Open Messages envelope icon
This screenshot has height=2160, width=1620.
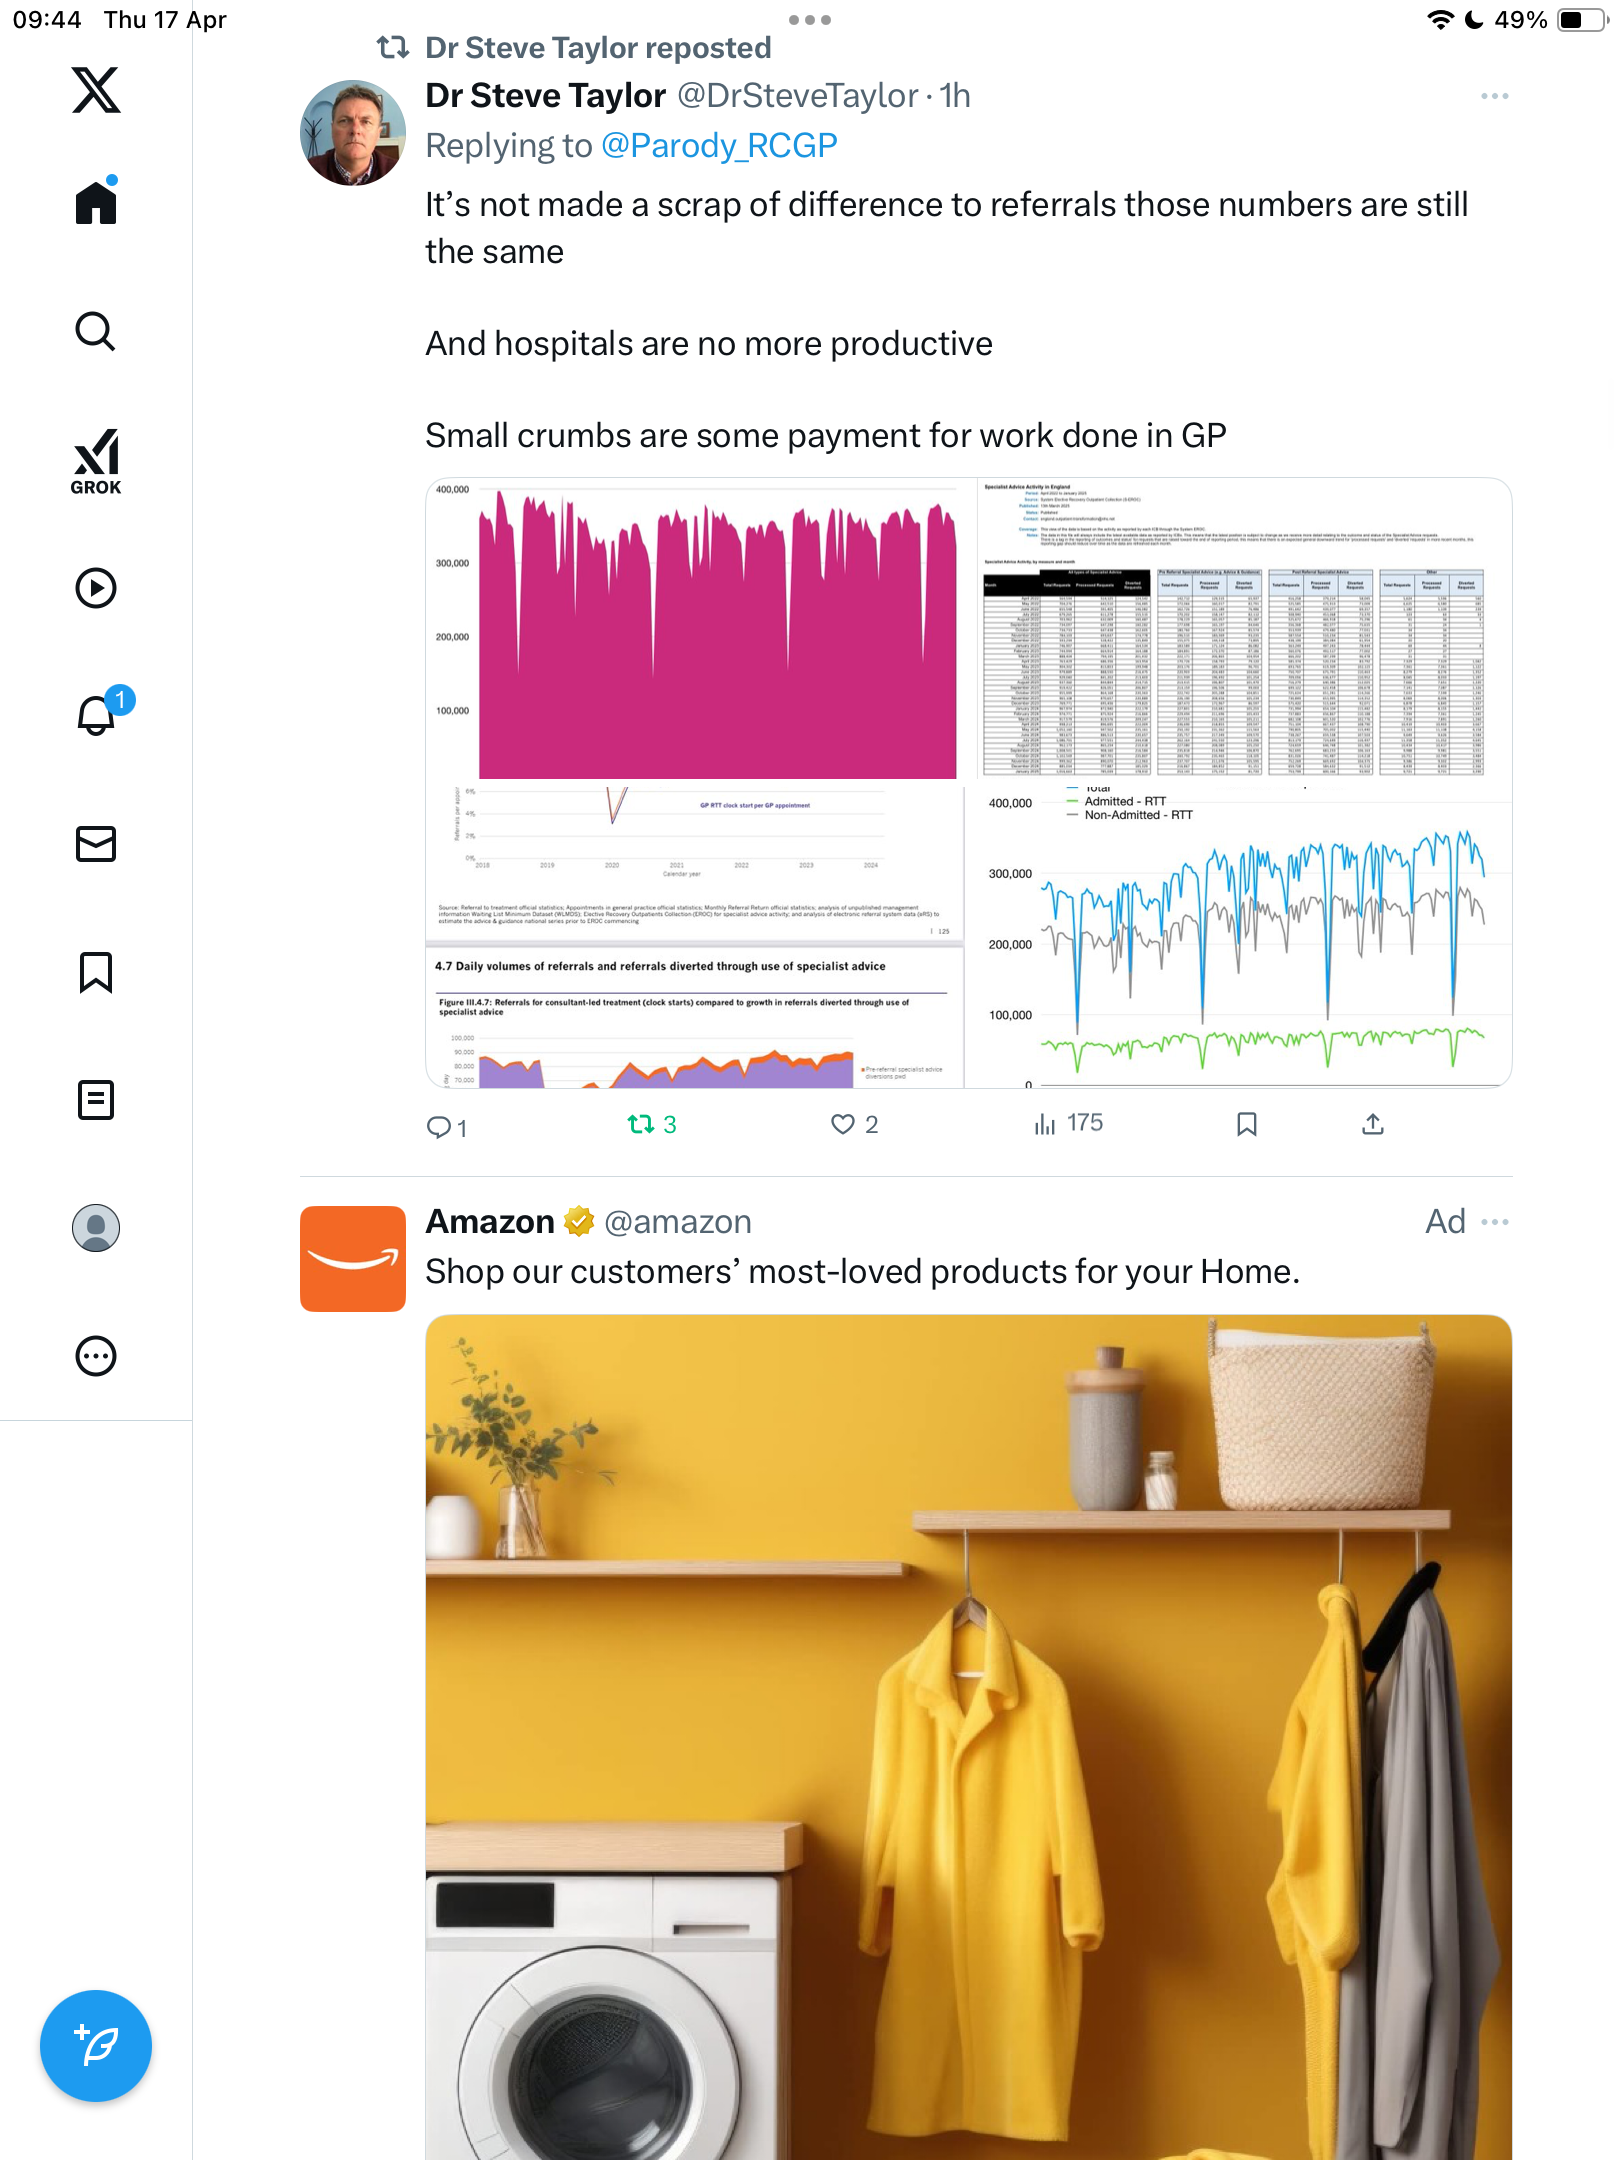coord(96,844)
